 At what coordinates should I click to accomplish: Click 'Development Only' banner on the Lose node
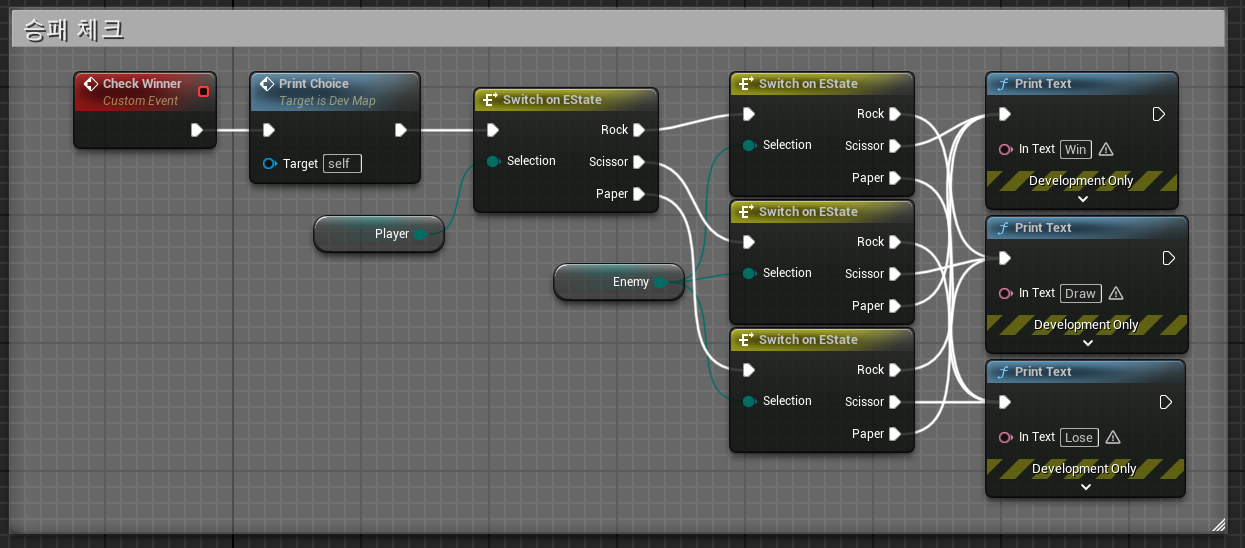[x=1084, y=469]
